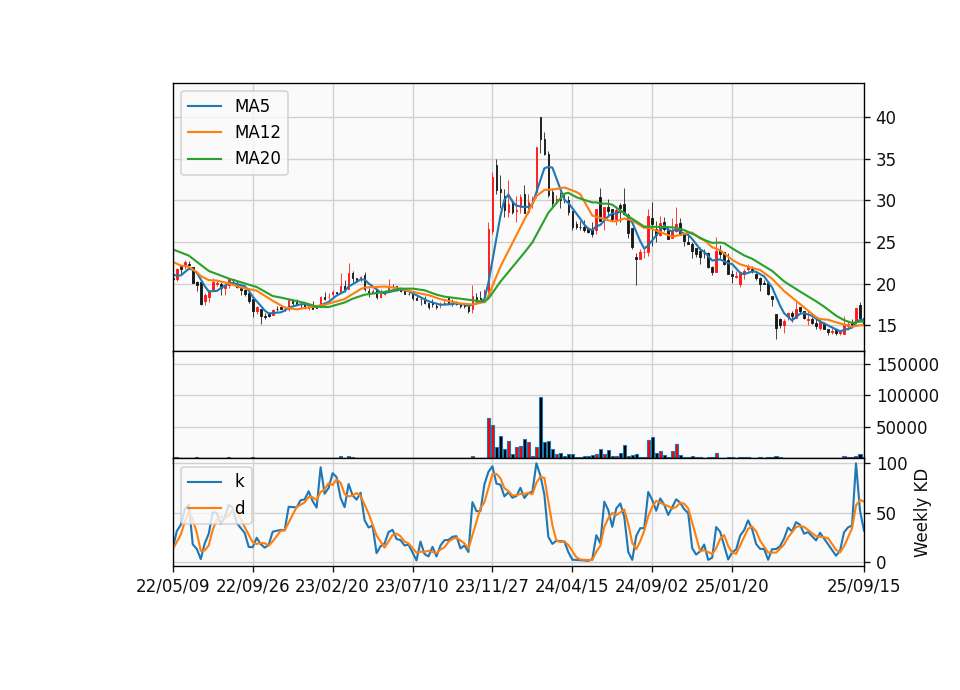Click the price axis value 15
Viewport: 960px width, 690px height.
click(x=885, y=326)
